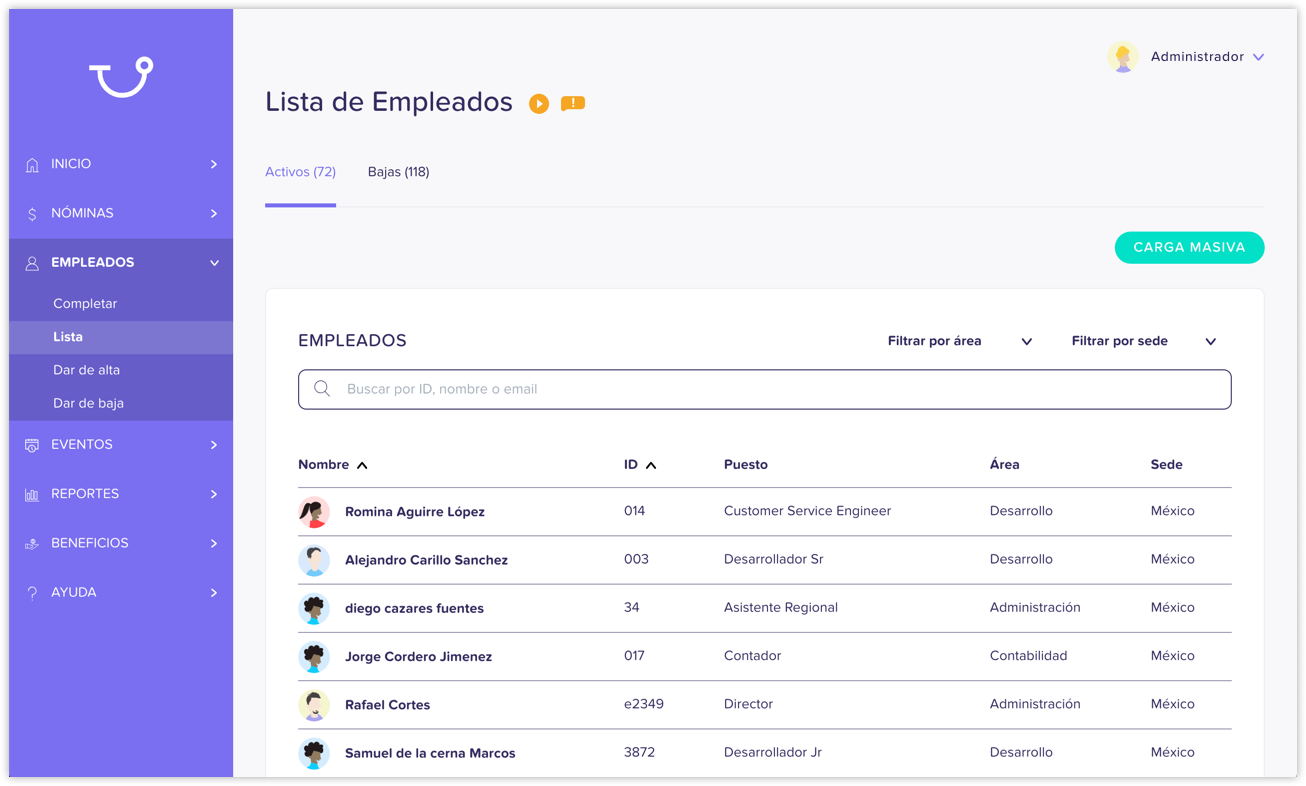Click the search by ID, name or email field
The height and width of the screenshot is (786, 1306).
pyautogui.click(x=764, y=389)
